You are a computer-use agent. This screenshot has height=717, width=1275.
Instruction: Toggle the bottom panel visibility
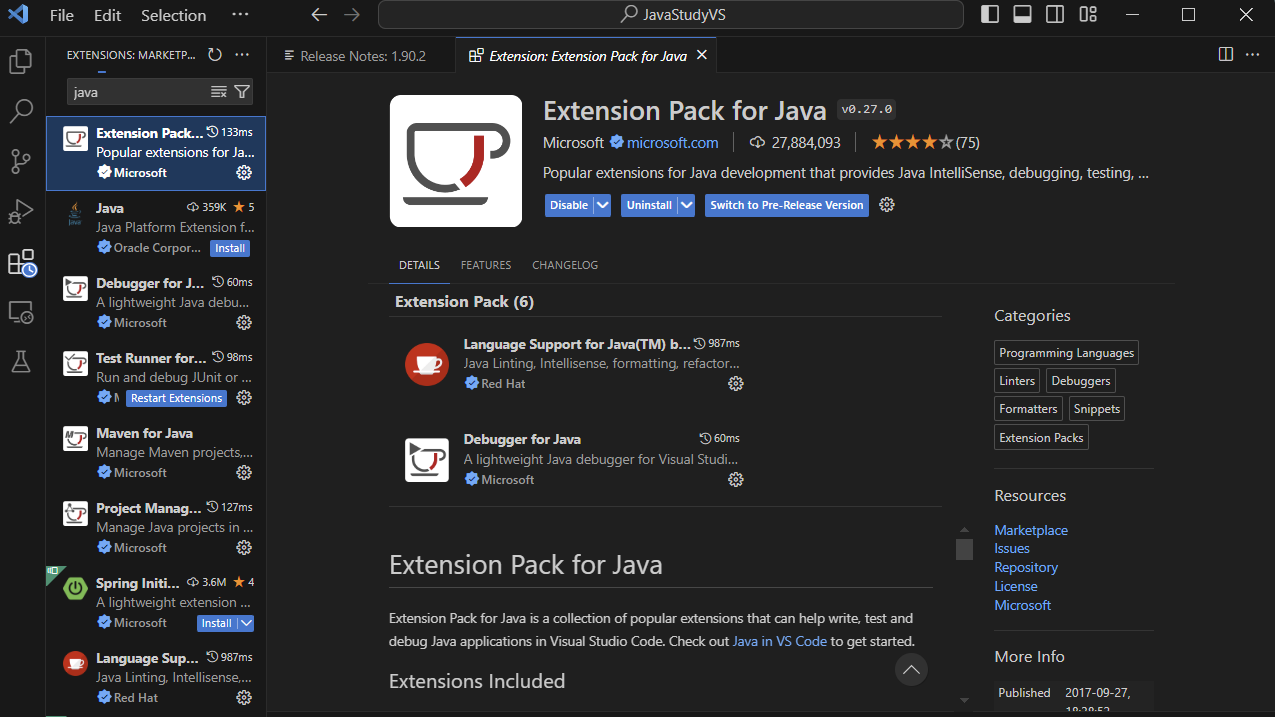tap(1022, 15)
